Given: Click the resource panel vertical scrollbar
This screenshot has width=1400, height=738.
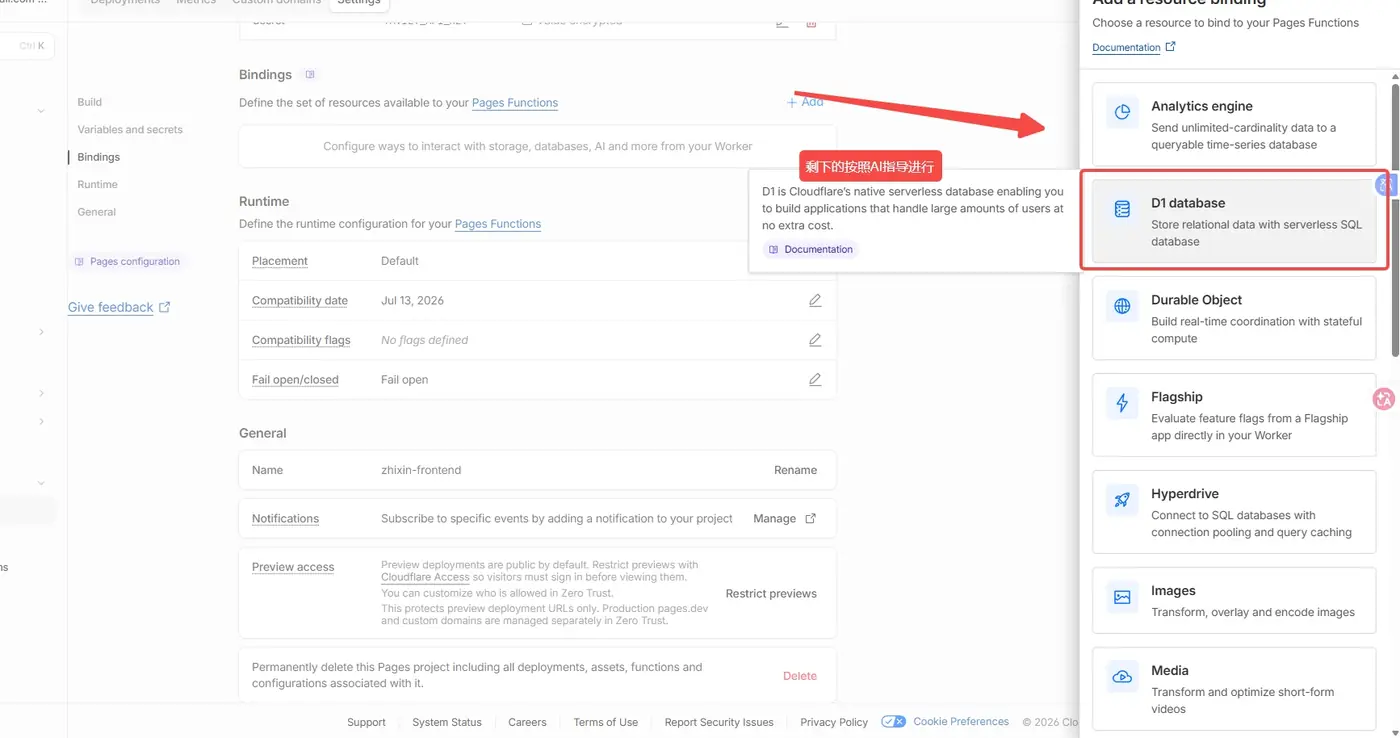Looking at the screenshot, I should tap(1395, 220).
